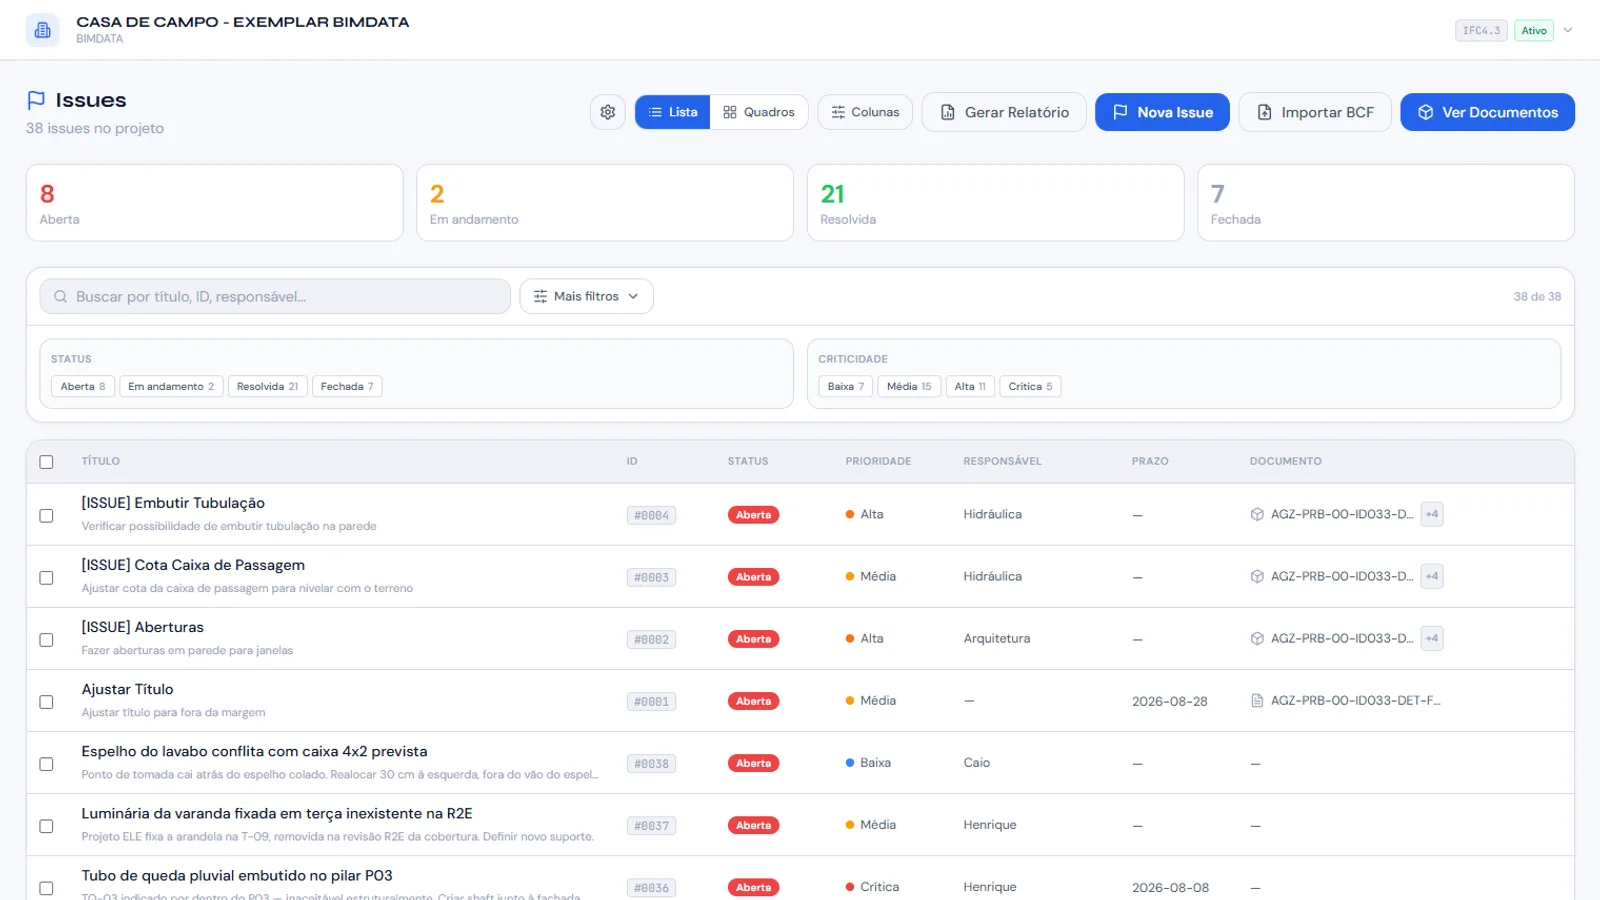This screenshot has height=900, width=1600.
Task: Check the Embutir Tubulação issue checkbox
Action: [46, 515]
